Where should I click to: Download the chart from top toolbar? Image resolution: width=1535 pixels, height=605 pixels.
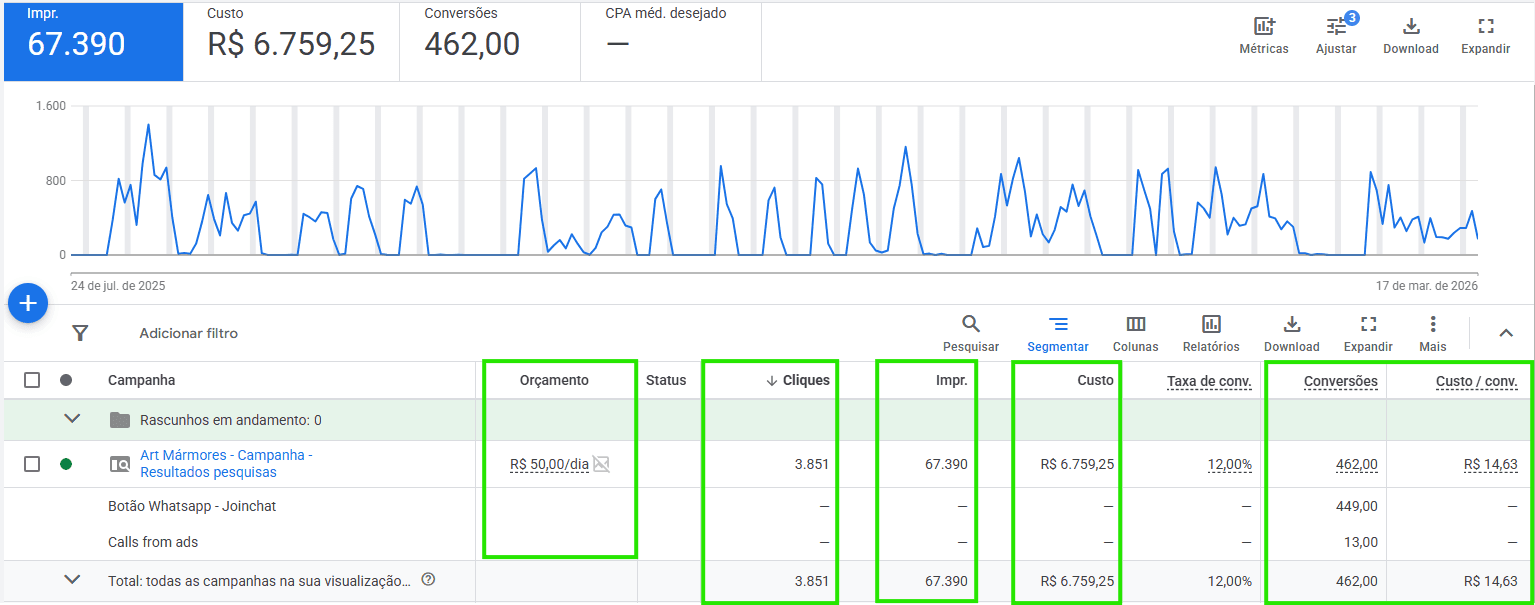(1410, 28)
